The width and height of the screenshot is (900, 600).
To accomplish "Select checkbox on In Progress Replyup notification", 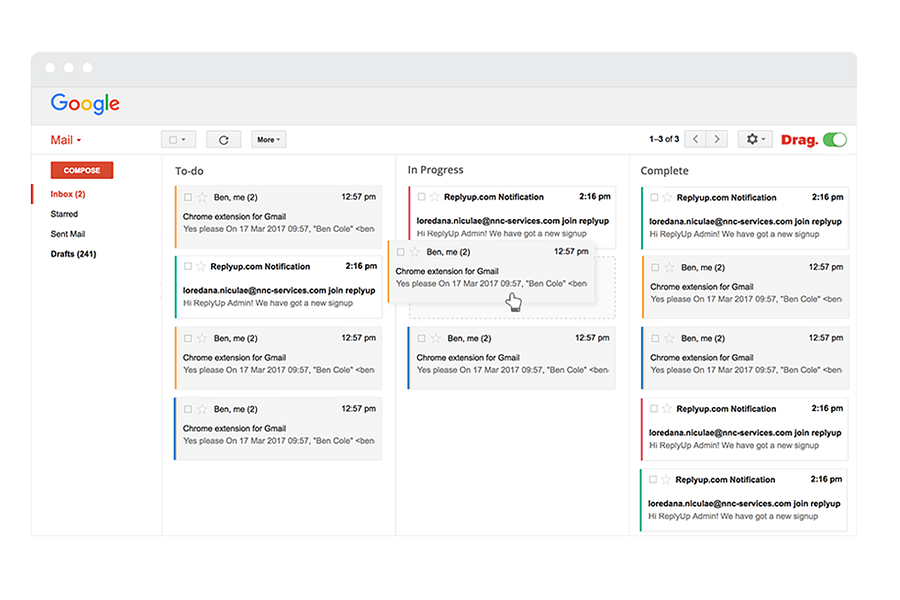I will pos(421,197).
